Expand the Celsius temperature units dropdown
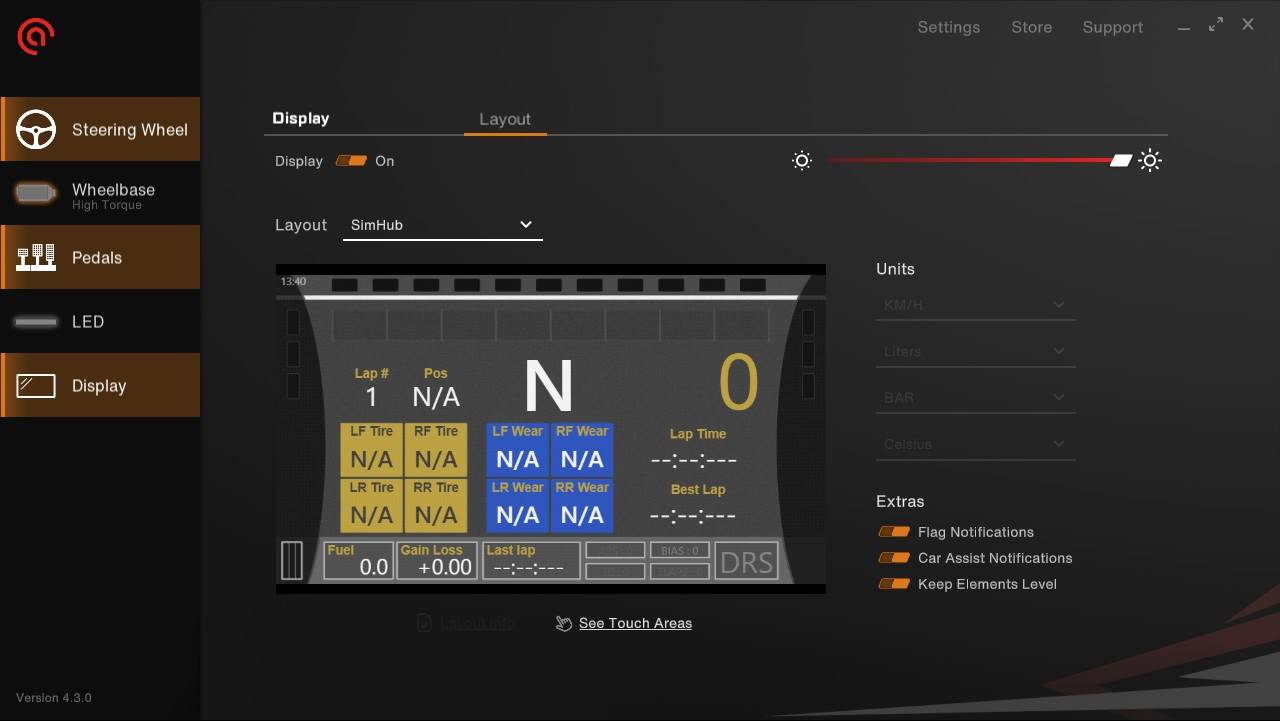The height and width of the screenshot is (721, 1280). pos(975,444)
